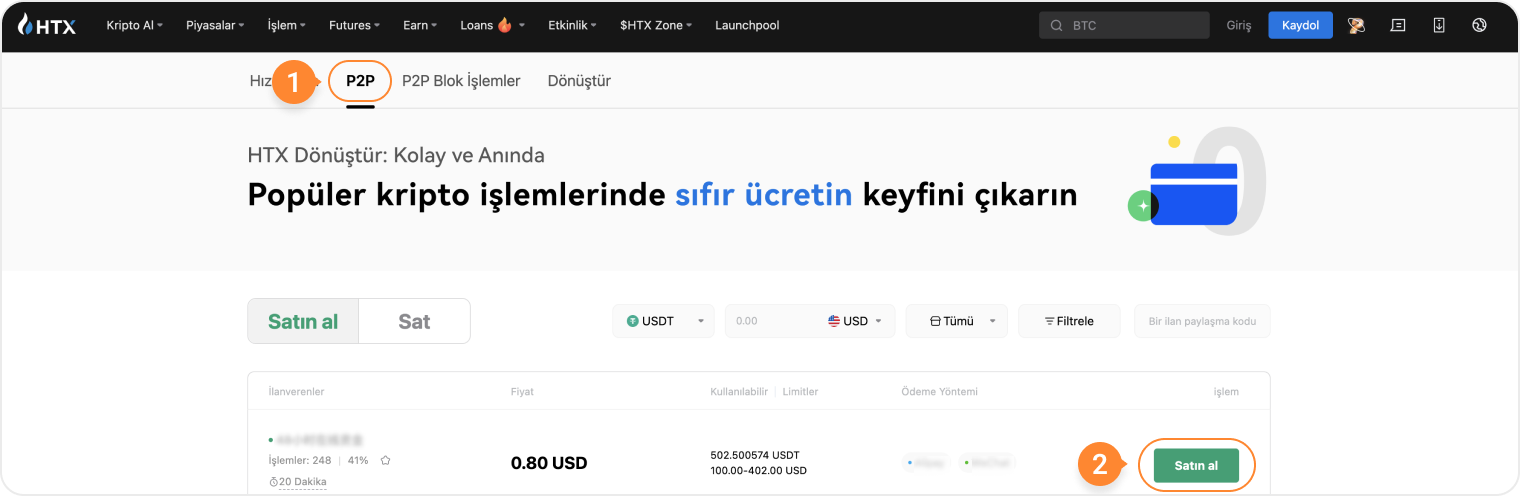Viewport: 1520px width, 496px height.
Task: Click the Filtrele button
Action: [1069, 321]
